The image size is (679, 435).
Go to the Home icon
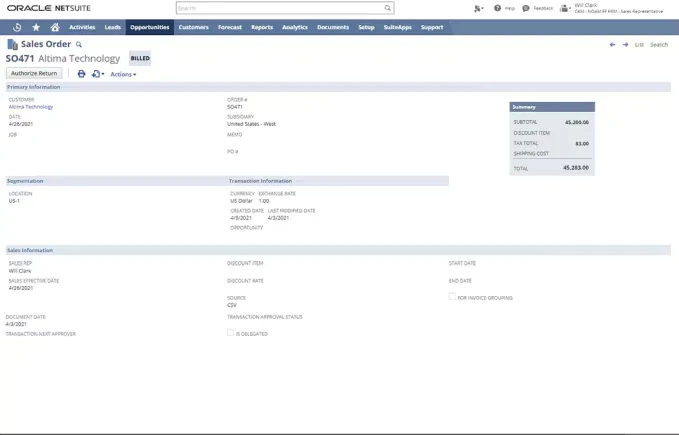point(56,27)
